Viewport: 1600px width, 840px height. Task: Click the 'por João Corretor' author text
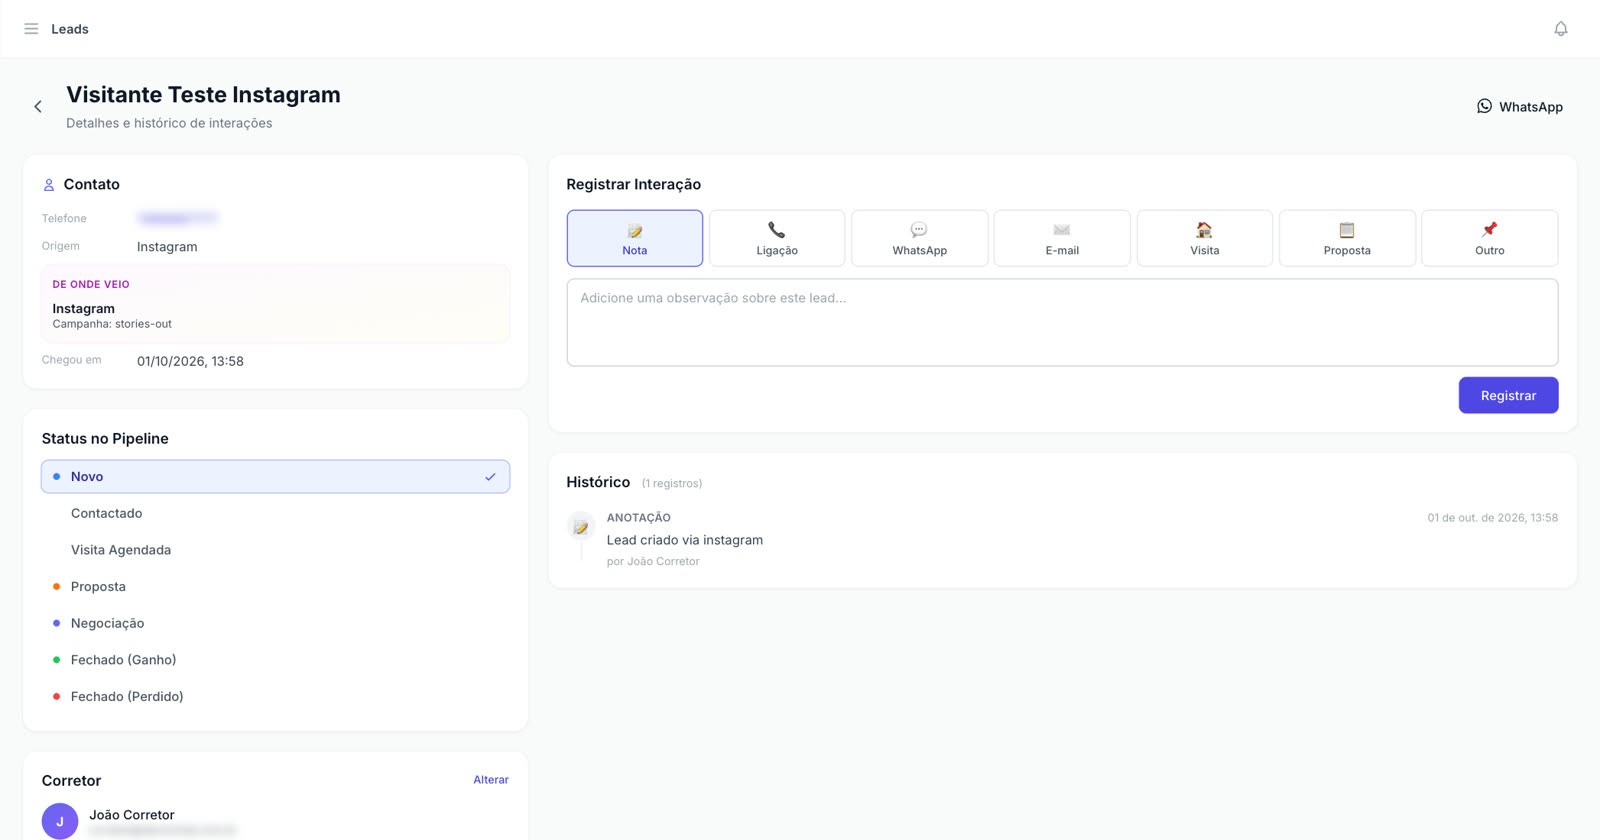[653, 561]
